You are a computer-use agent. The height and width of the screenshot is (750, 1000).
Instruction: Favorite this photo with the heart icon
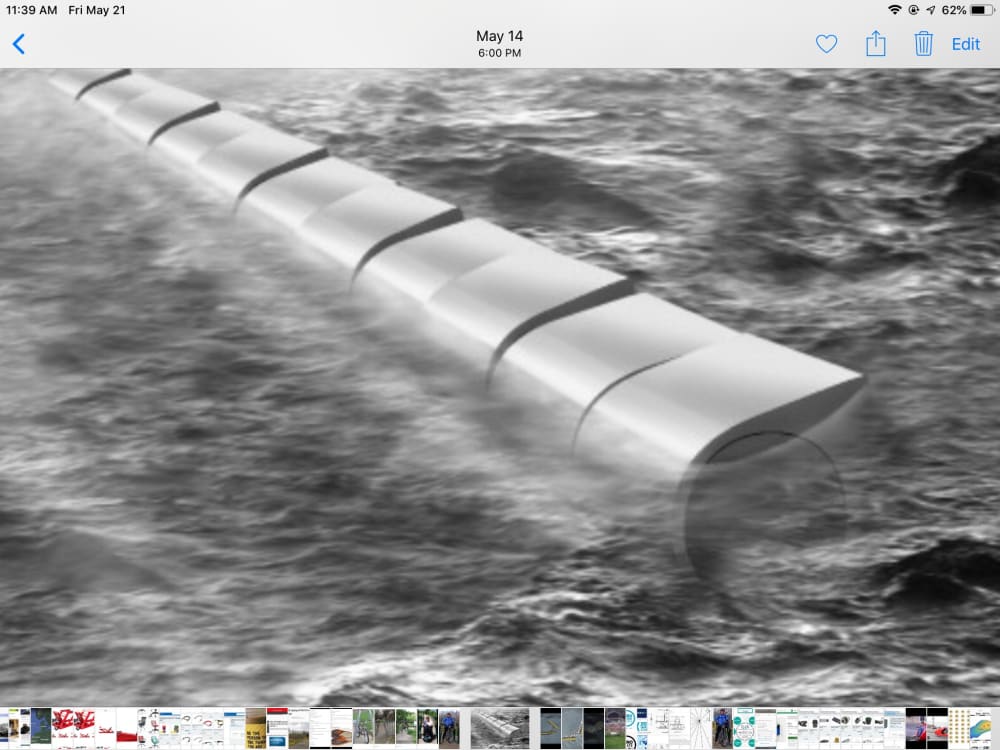827,44
